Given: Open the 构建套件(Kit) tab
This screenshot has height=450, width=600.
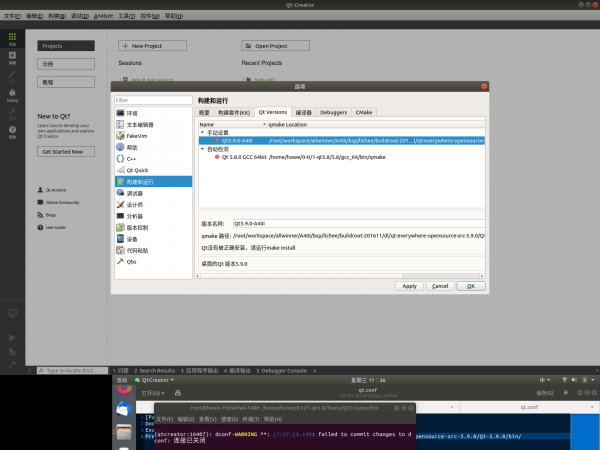Looking at the screenshot, I should (234, 113).
